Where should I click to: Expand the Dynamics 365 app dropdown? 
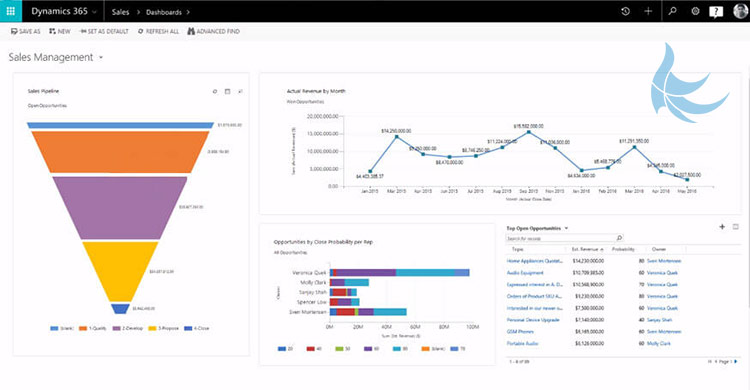[94, 11]
